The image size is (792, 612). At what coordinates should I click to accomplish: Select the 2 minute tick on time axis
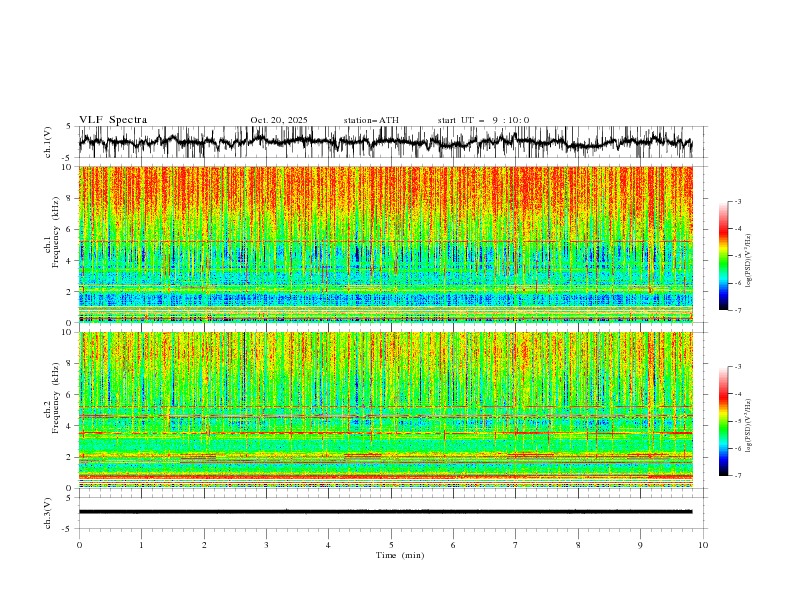(x=204, y=545)
